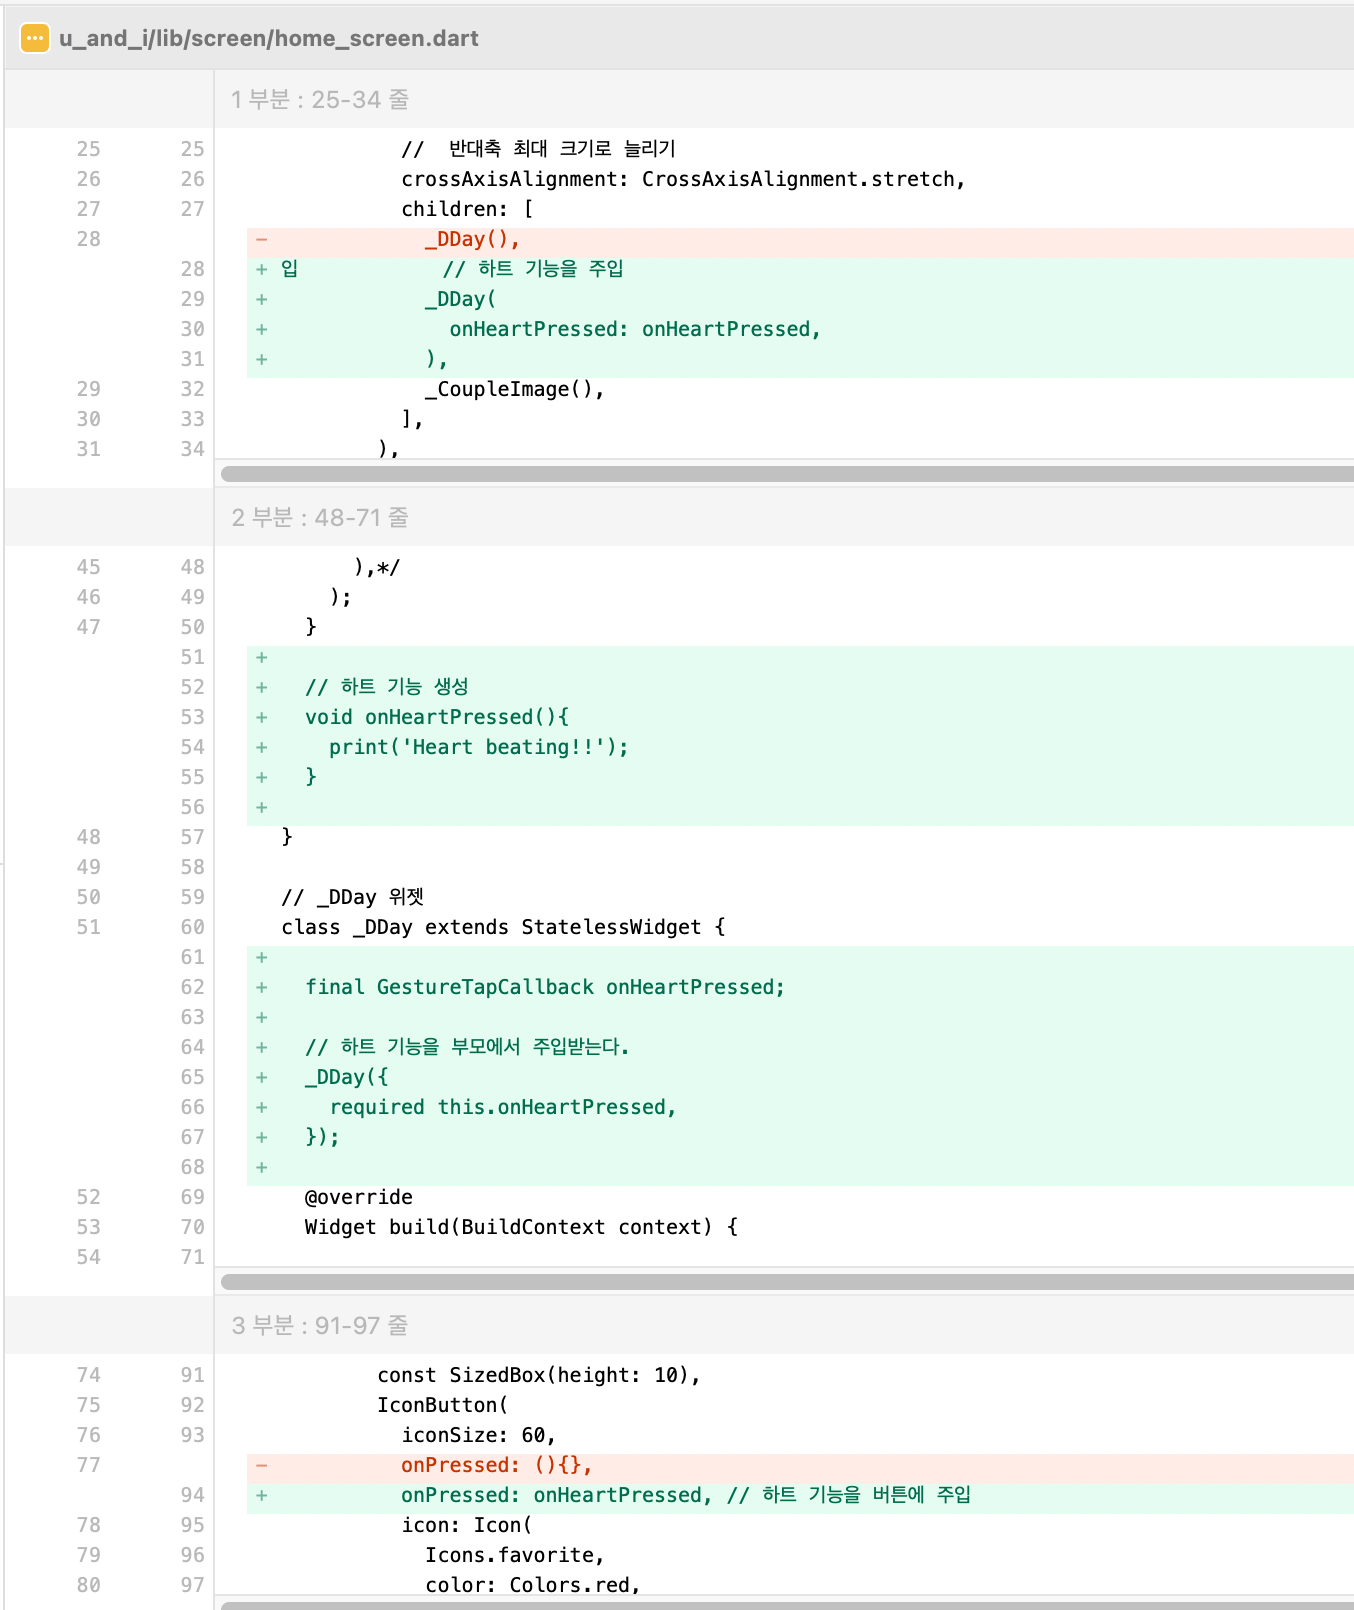The width and height of the screenshot is (1354, 1610).
Task: Click the yellow modified-file icon beside home_screen.dart
Action: click(35, 38)
